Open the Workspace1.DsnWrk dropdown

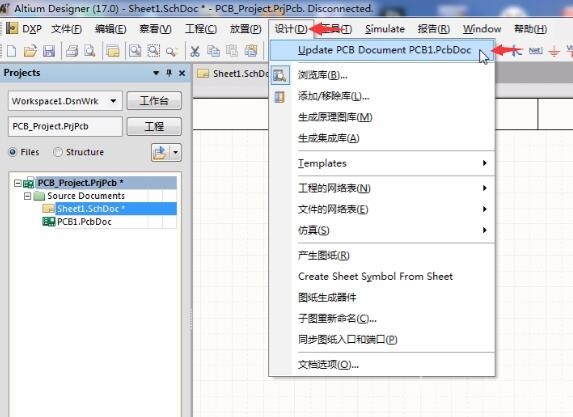113,101
